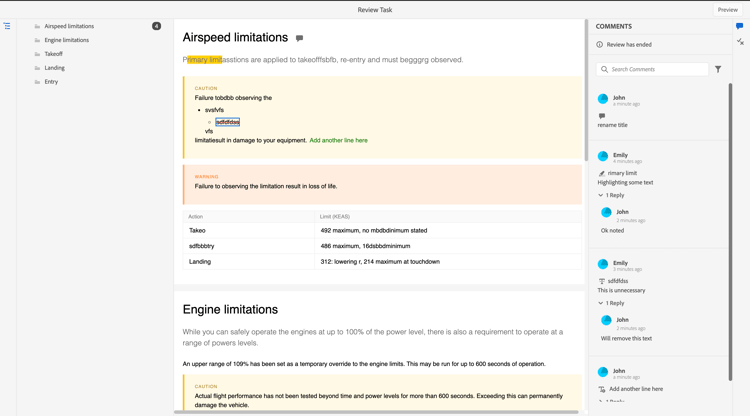Collapse the reply under Highlighting some text
Screen dimensions: 750x416
click(x=601, y=195)
